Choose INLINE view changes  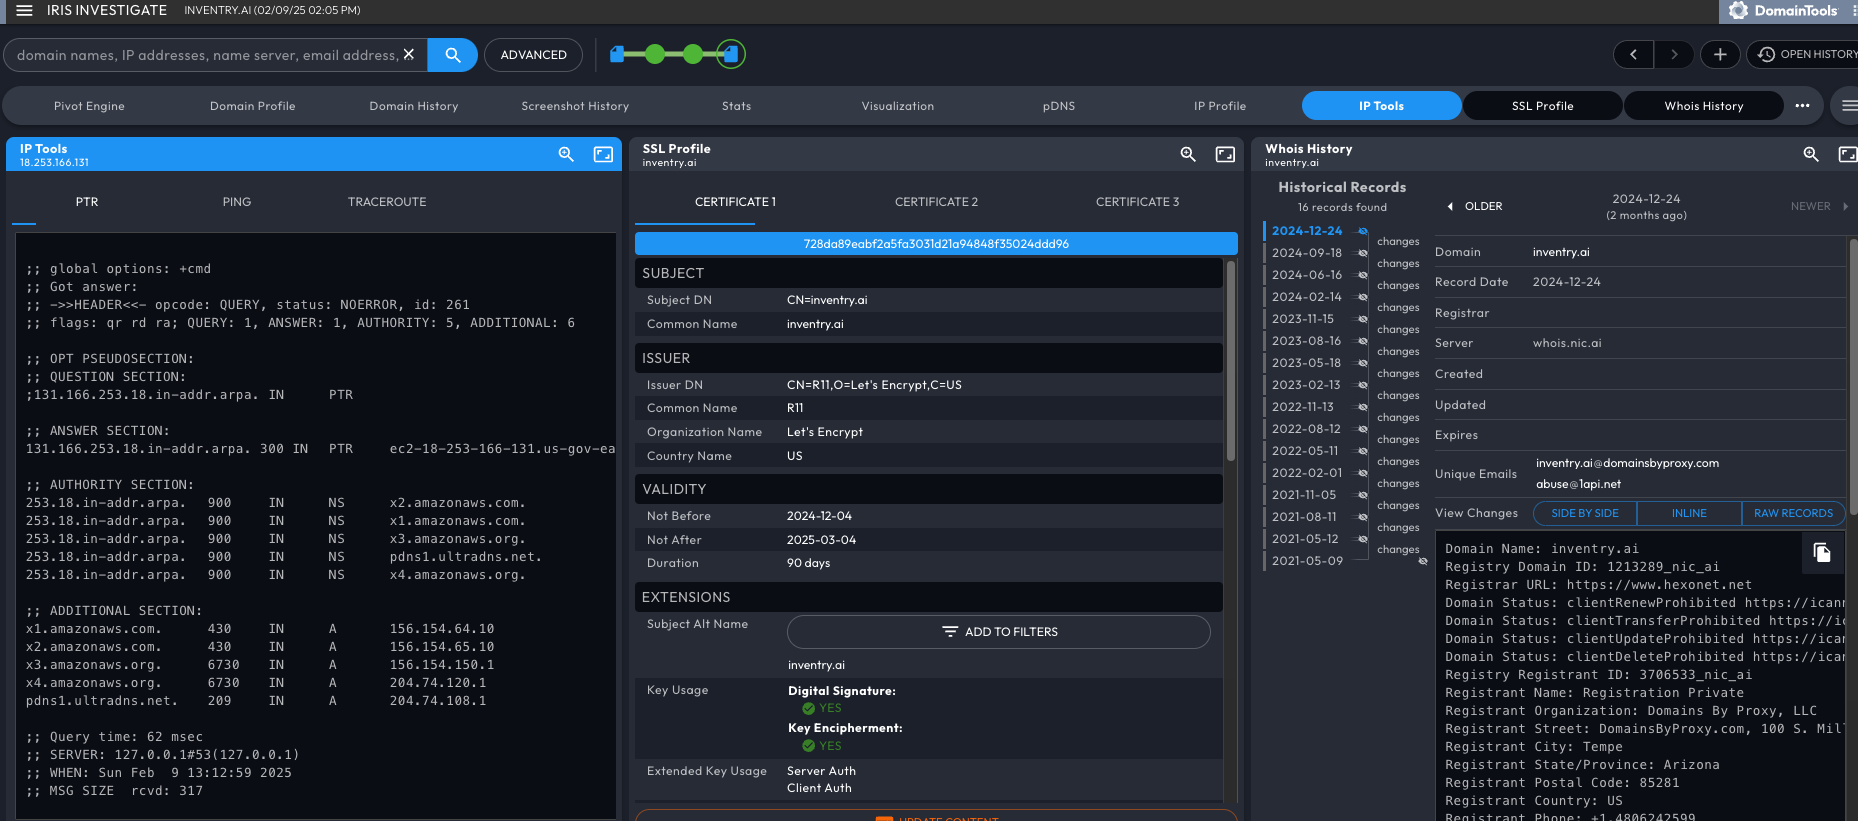tap(1689, 513)
